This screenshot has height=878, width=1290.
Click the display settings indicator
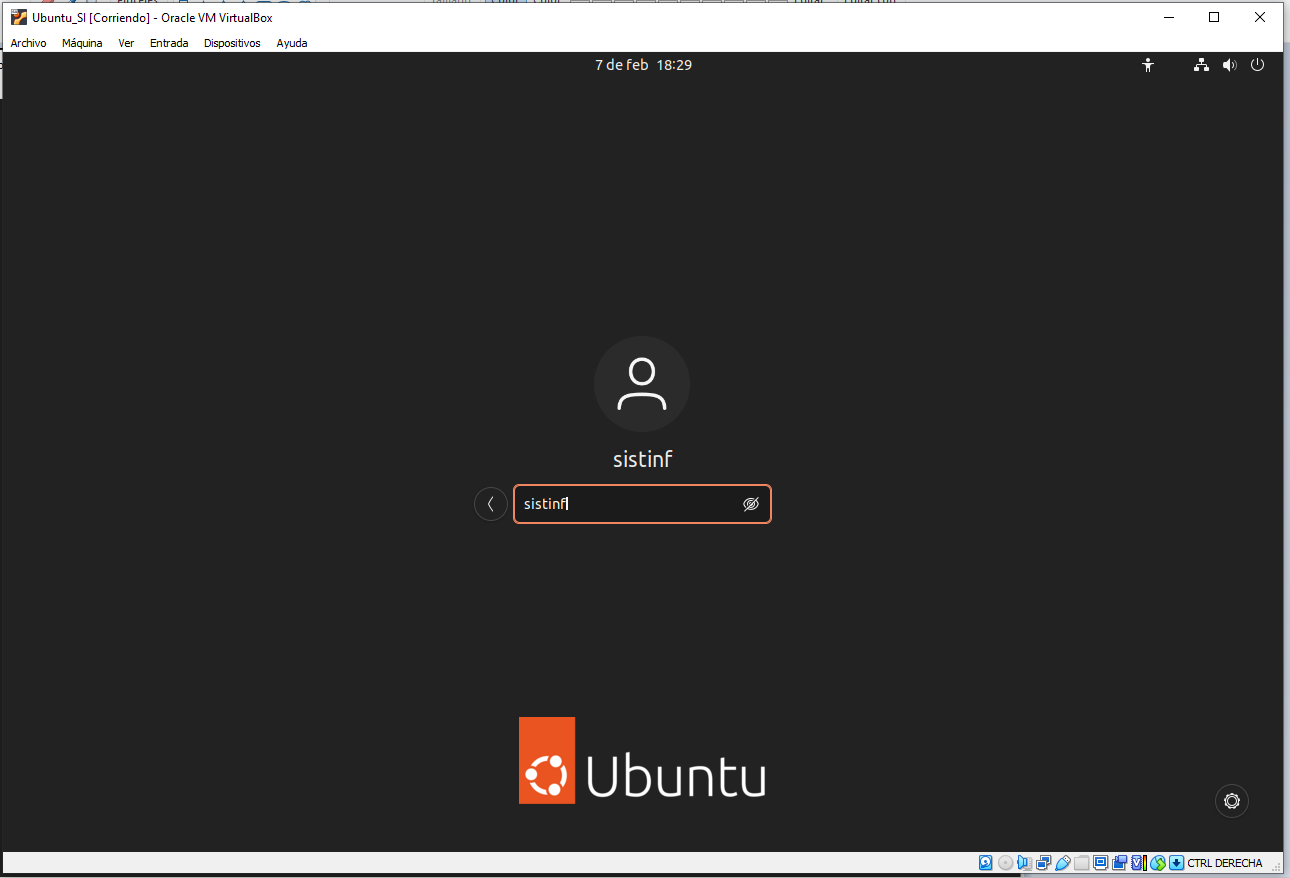point(1100,863)
